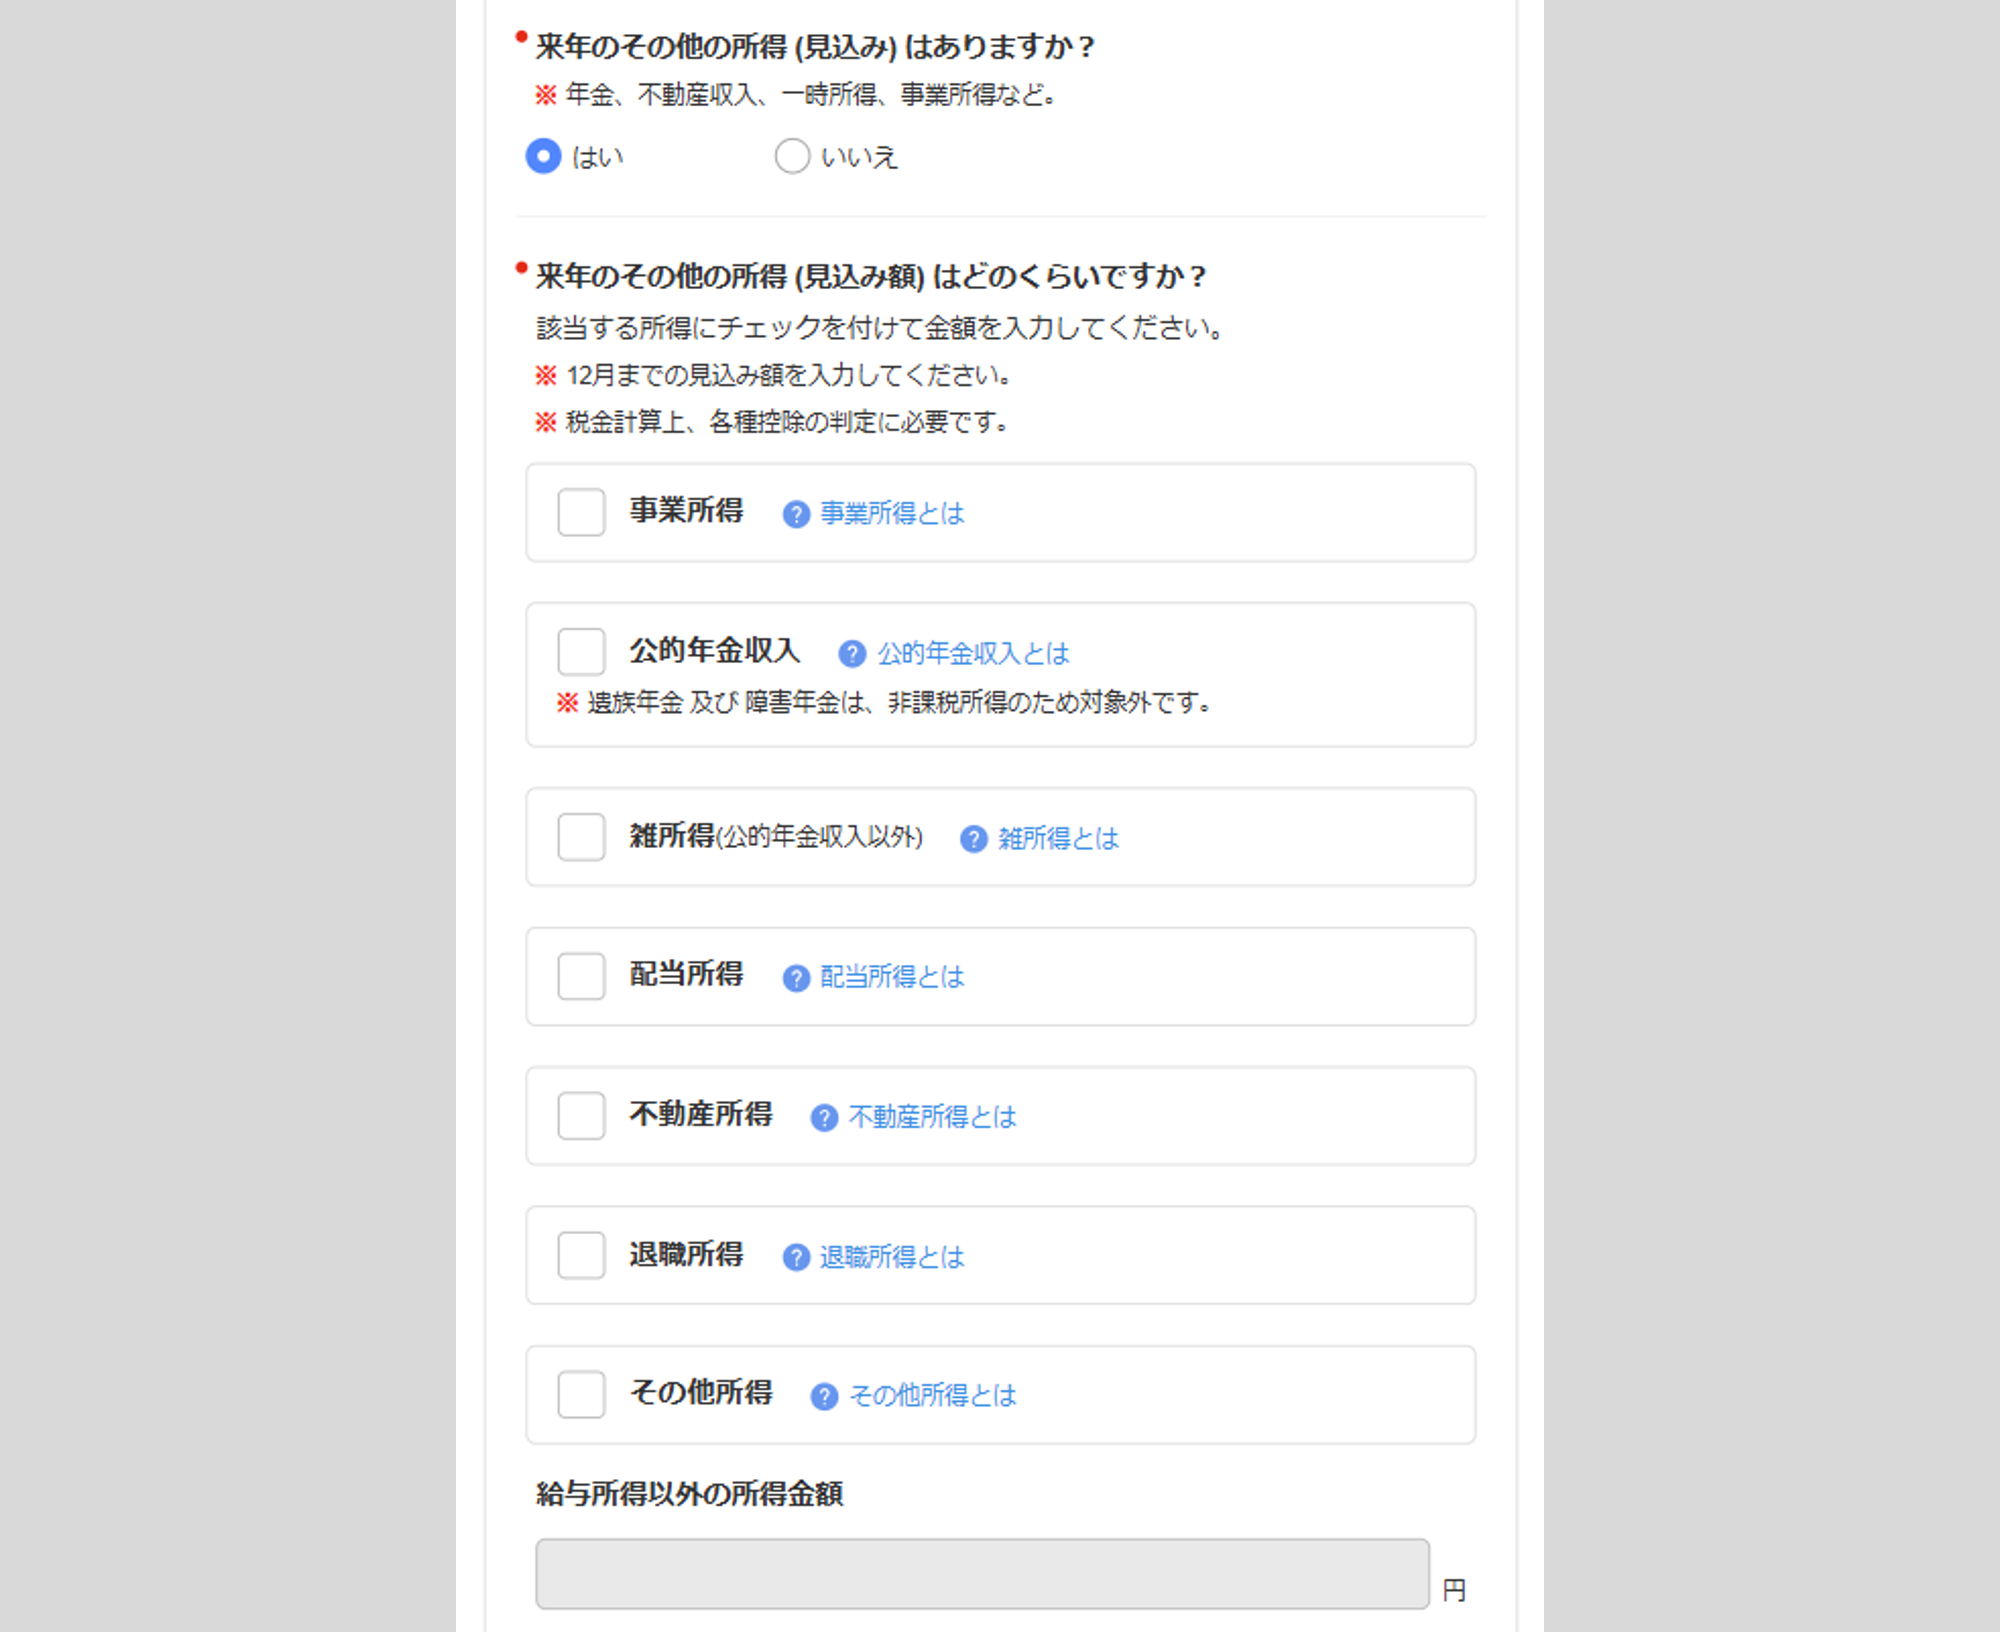Click help icon beside その他所得とは
The width and height of the screenshot is (2000, 1632).
pos(824,1396)
